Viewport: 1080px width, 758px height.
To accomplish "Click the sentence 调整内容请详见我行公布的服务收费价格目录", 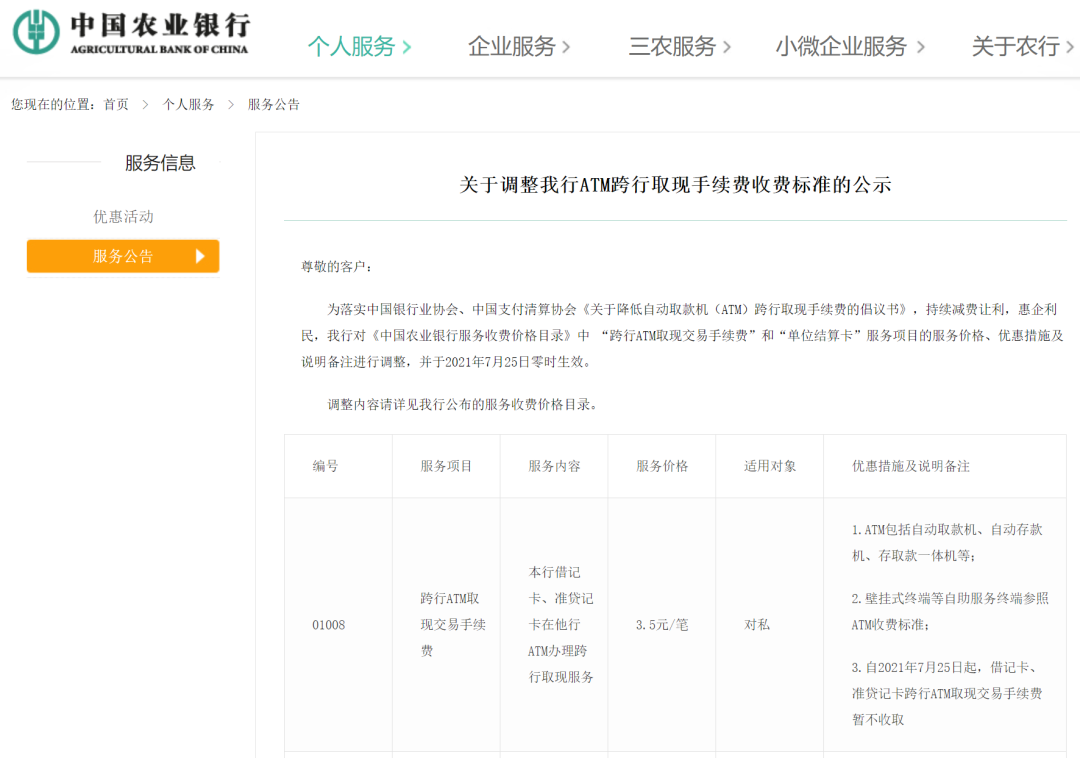I will coord(464,405).
